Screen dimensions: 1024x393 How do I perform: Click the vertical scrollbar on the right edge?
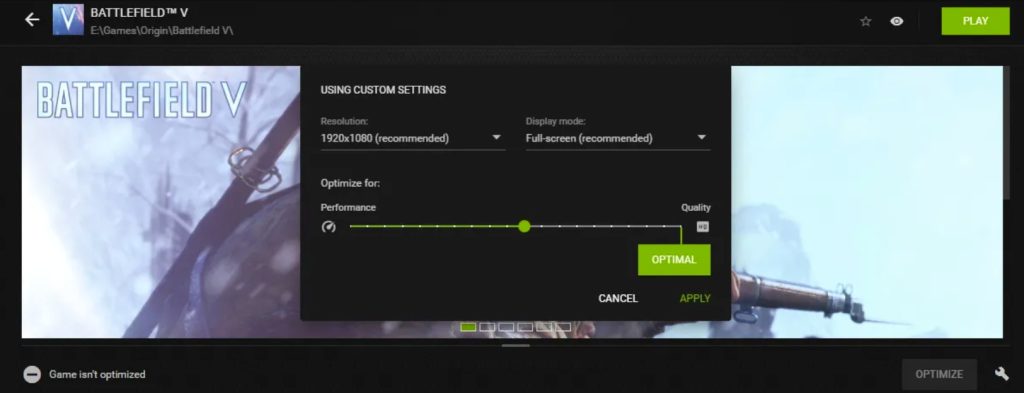coord(1006,134)
